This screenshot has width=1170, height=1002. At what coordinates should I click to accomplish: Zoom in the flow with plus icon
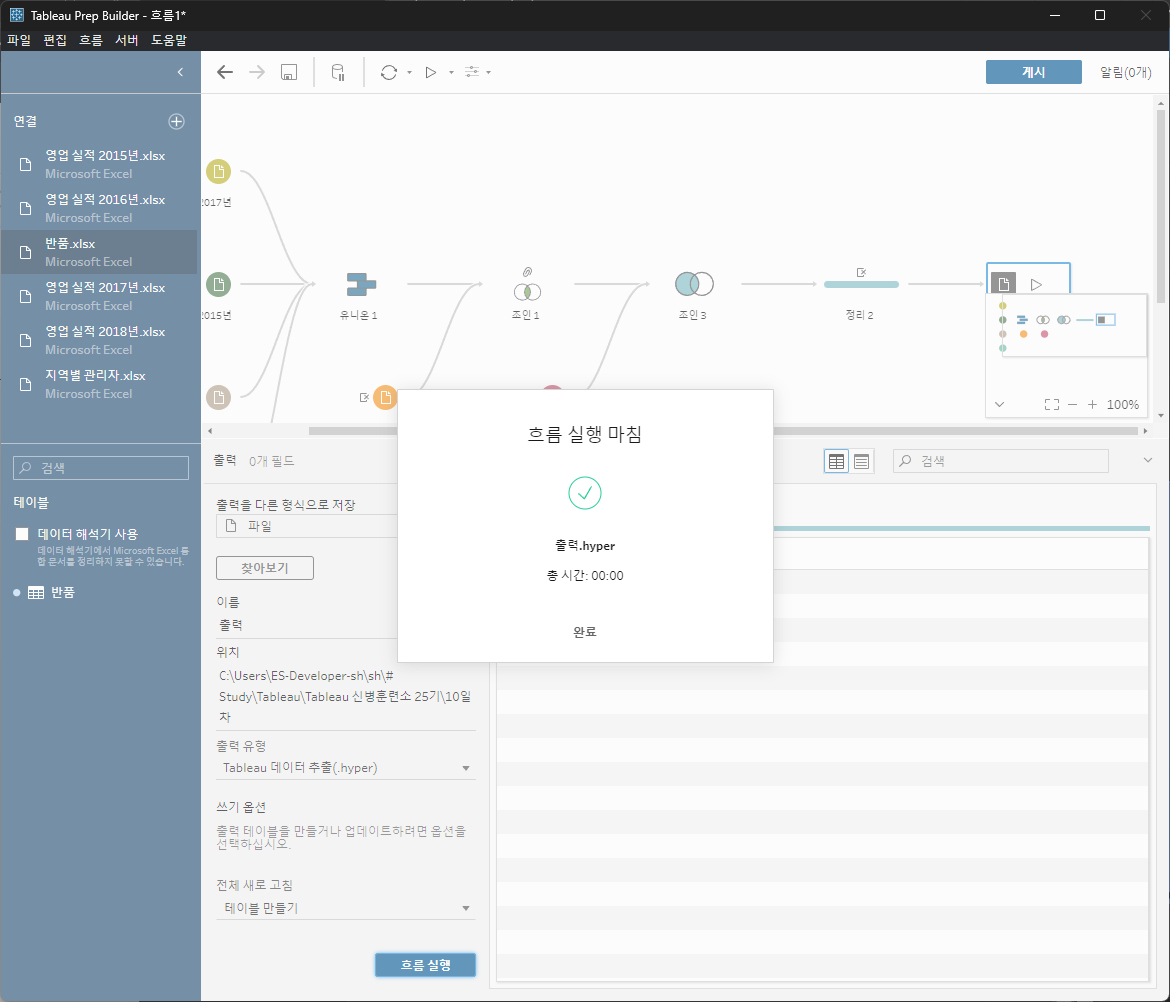coord(1092,404)
